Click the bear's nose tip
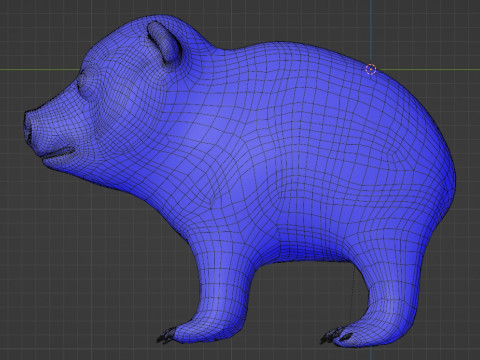This screenshot has width=480, height=360. click(28, 129)
